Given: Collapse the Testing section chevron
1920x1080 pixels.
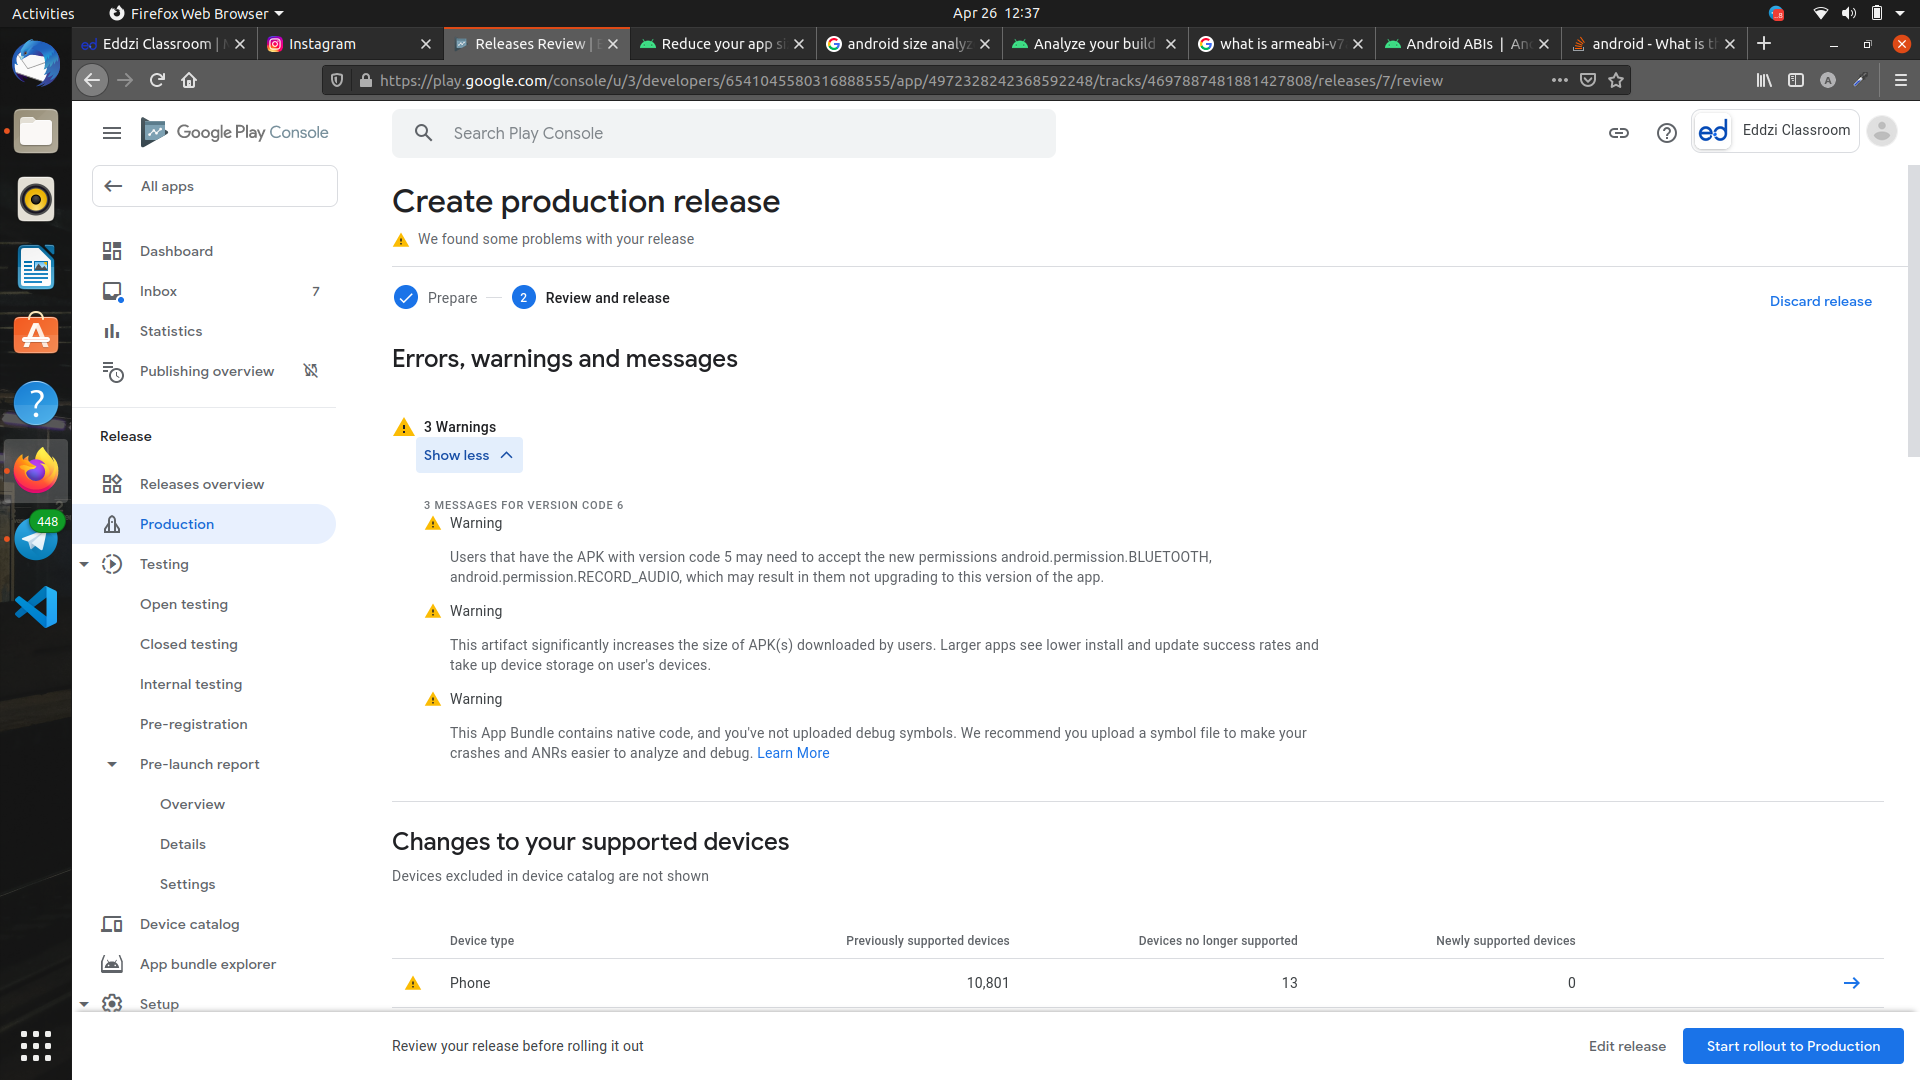Looking at the screenshot, I should tap(84, 564).
